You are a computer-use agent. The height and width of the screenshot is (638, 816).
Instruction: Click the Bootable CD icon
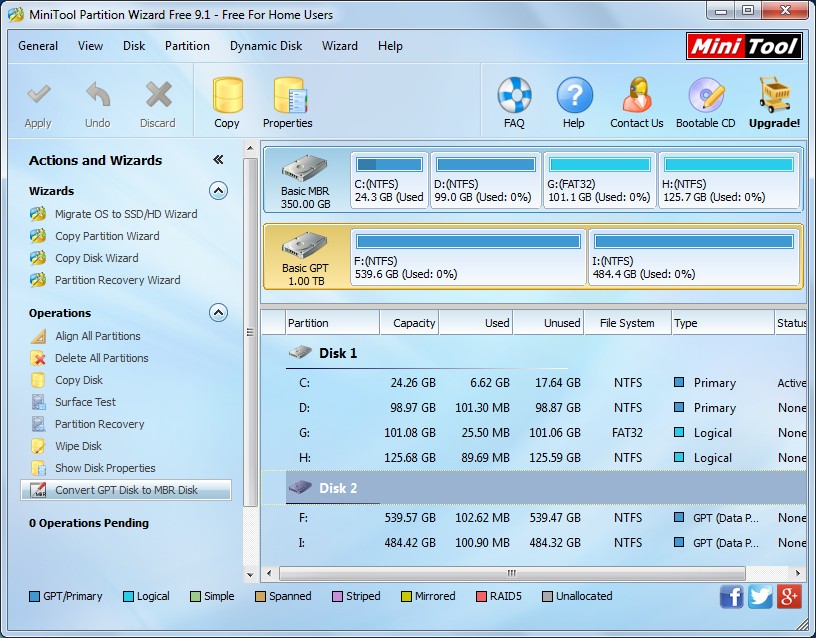click(x=705, y=102)
